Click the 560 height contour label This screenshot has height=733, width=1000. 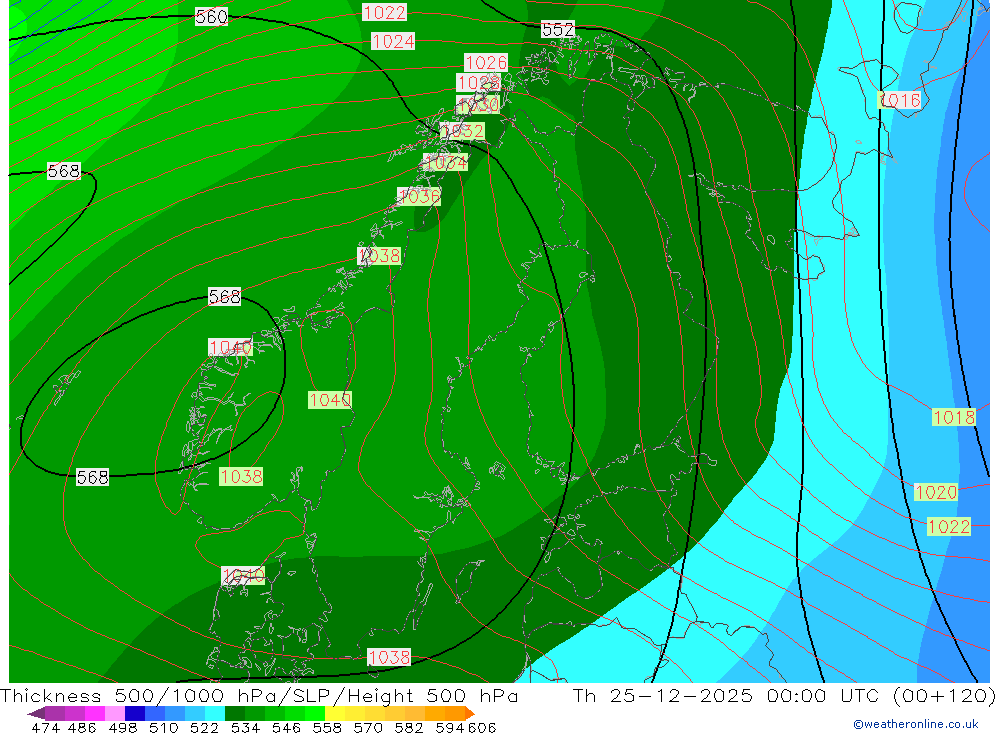pyautogui.click(x=211, y=17)
